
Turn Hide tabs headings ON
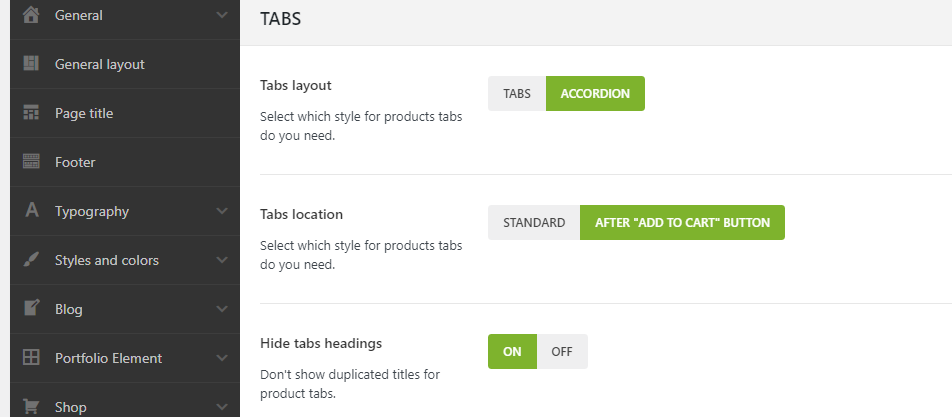click(x=512, y=351)
